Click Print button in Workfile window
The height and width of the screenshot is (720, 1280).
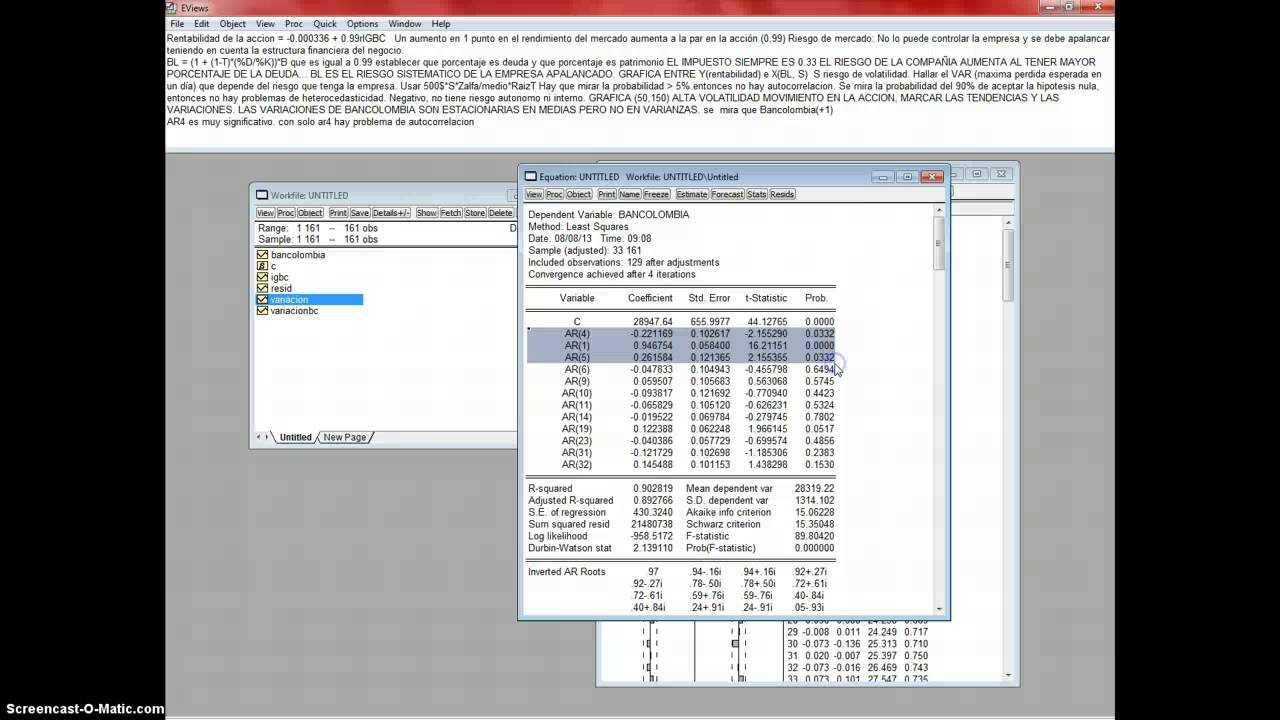click(338, 213)
